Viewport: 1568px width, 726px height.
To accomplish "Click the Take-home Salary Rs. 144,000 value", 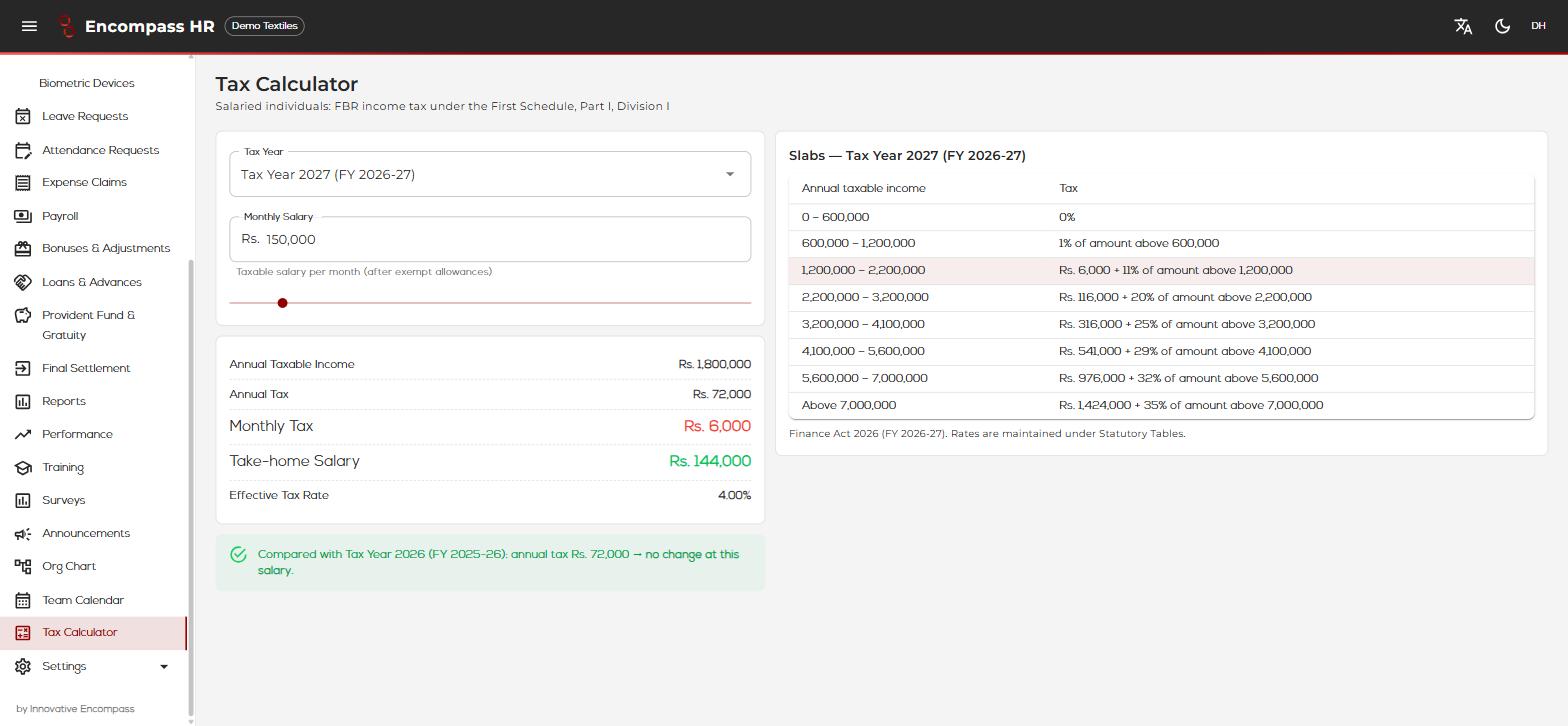I will pyautogui.click(x=710, y=462).
